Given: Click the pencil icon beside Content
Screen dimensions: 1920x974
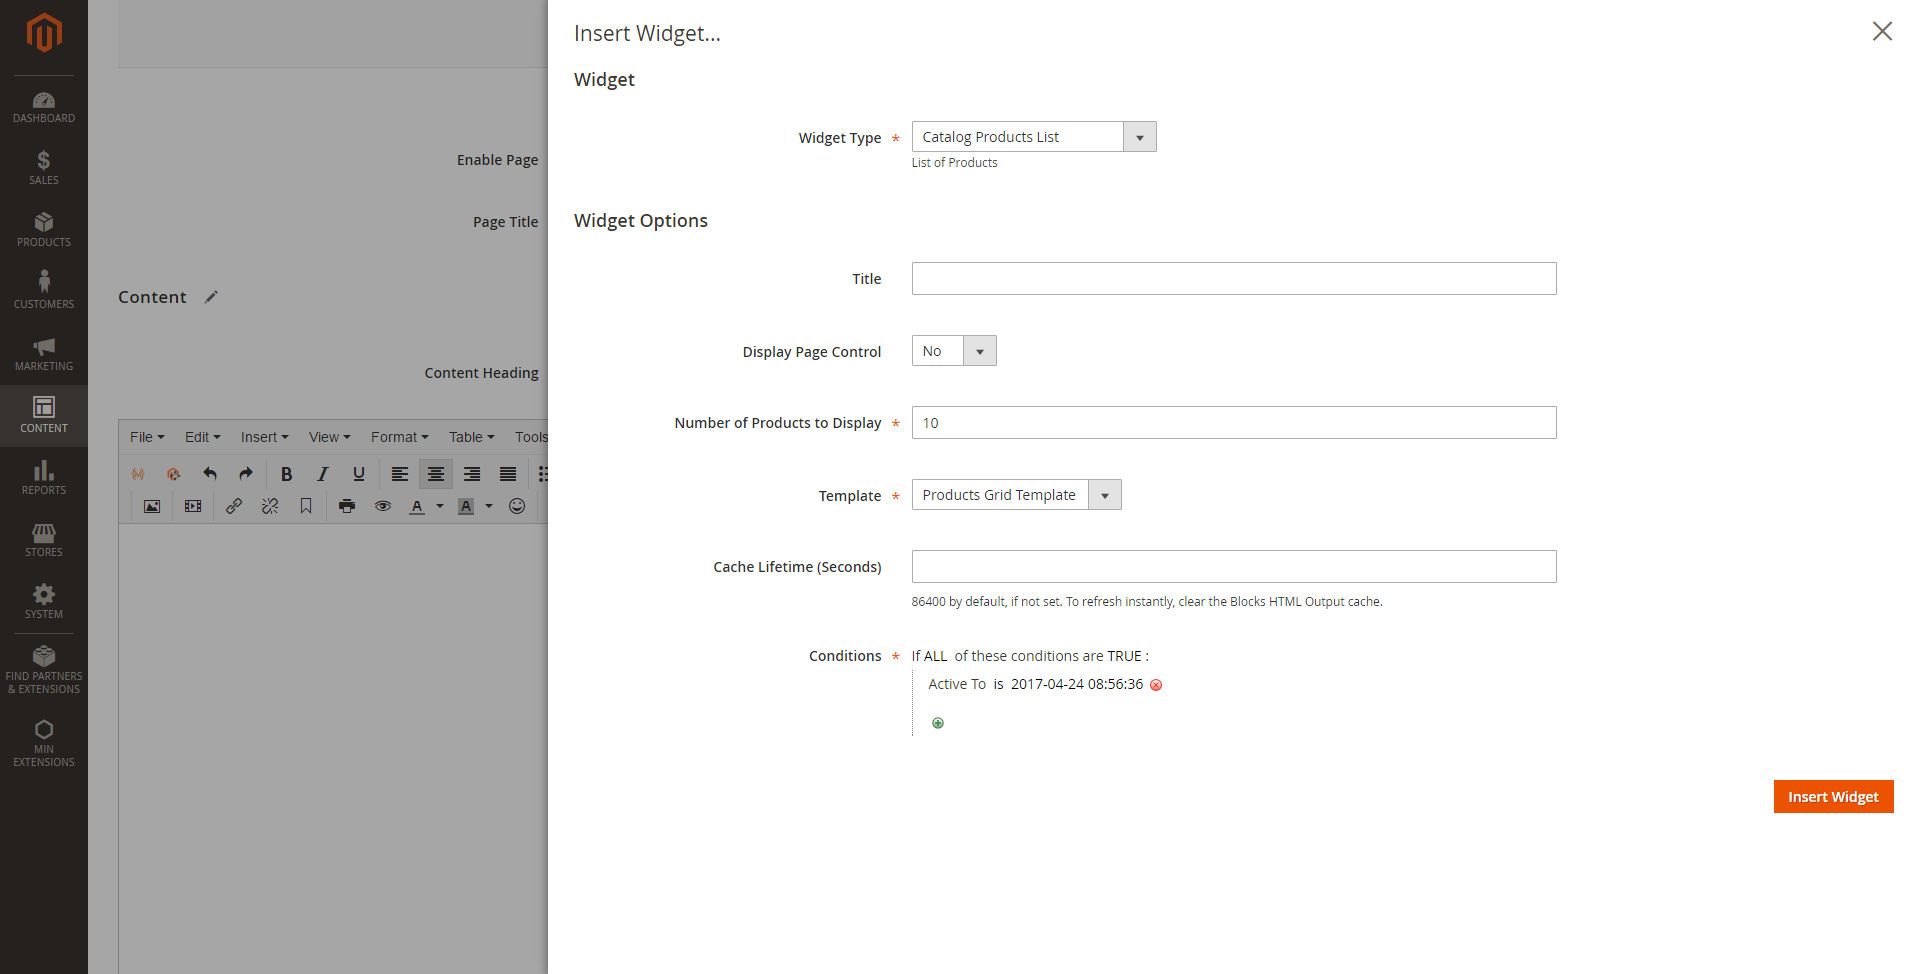Looking at the screenshot, I should point(211,297).
